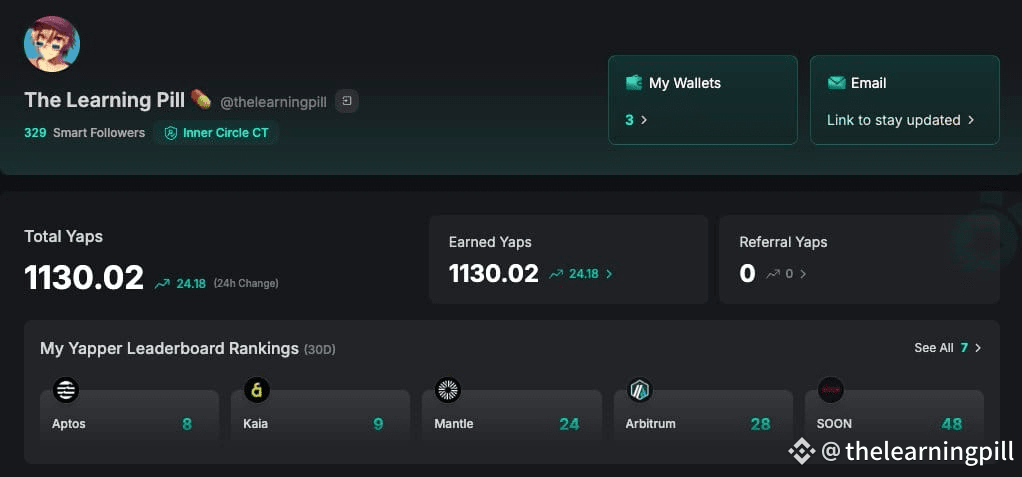
Task: Open the Referral Yaps card
Action: coord(859,259)
